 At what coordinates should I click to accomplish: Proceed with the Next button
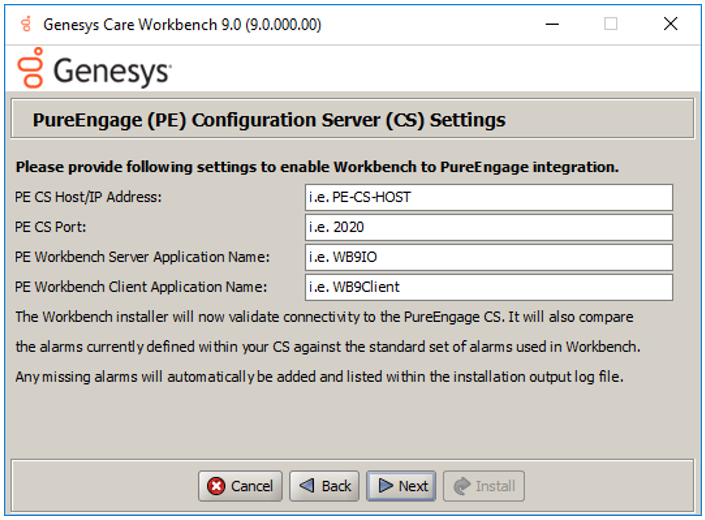pyautogui.click(x=401, y=486)
